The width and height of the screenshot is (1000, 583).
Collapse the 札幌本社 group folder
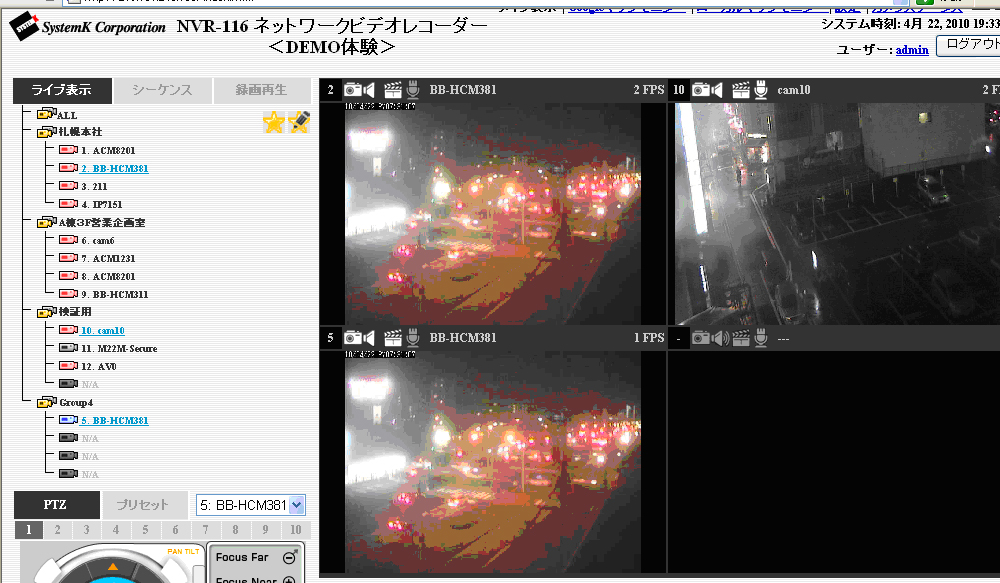pos(47,132)
